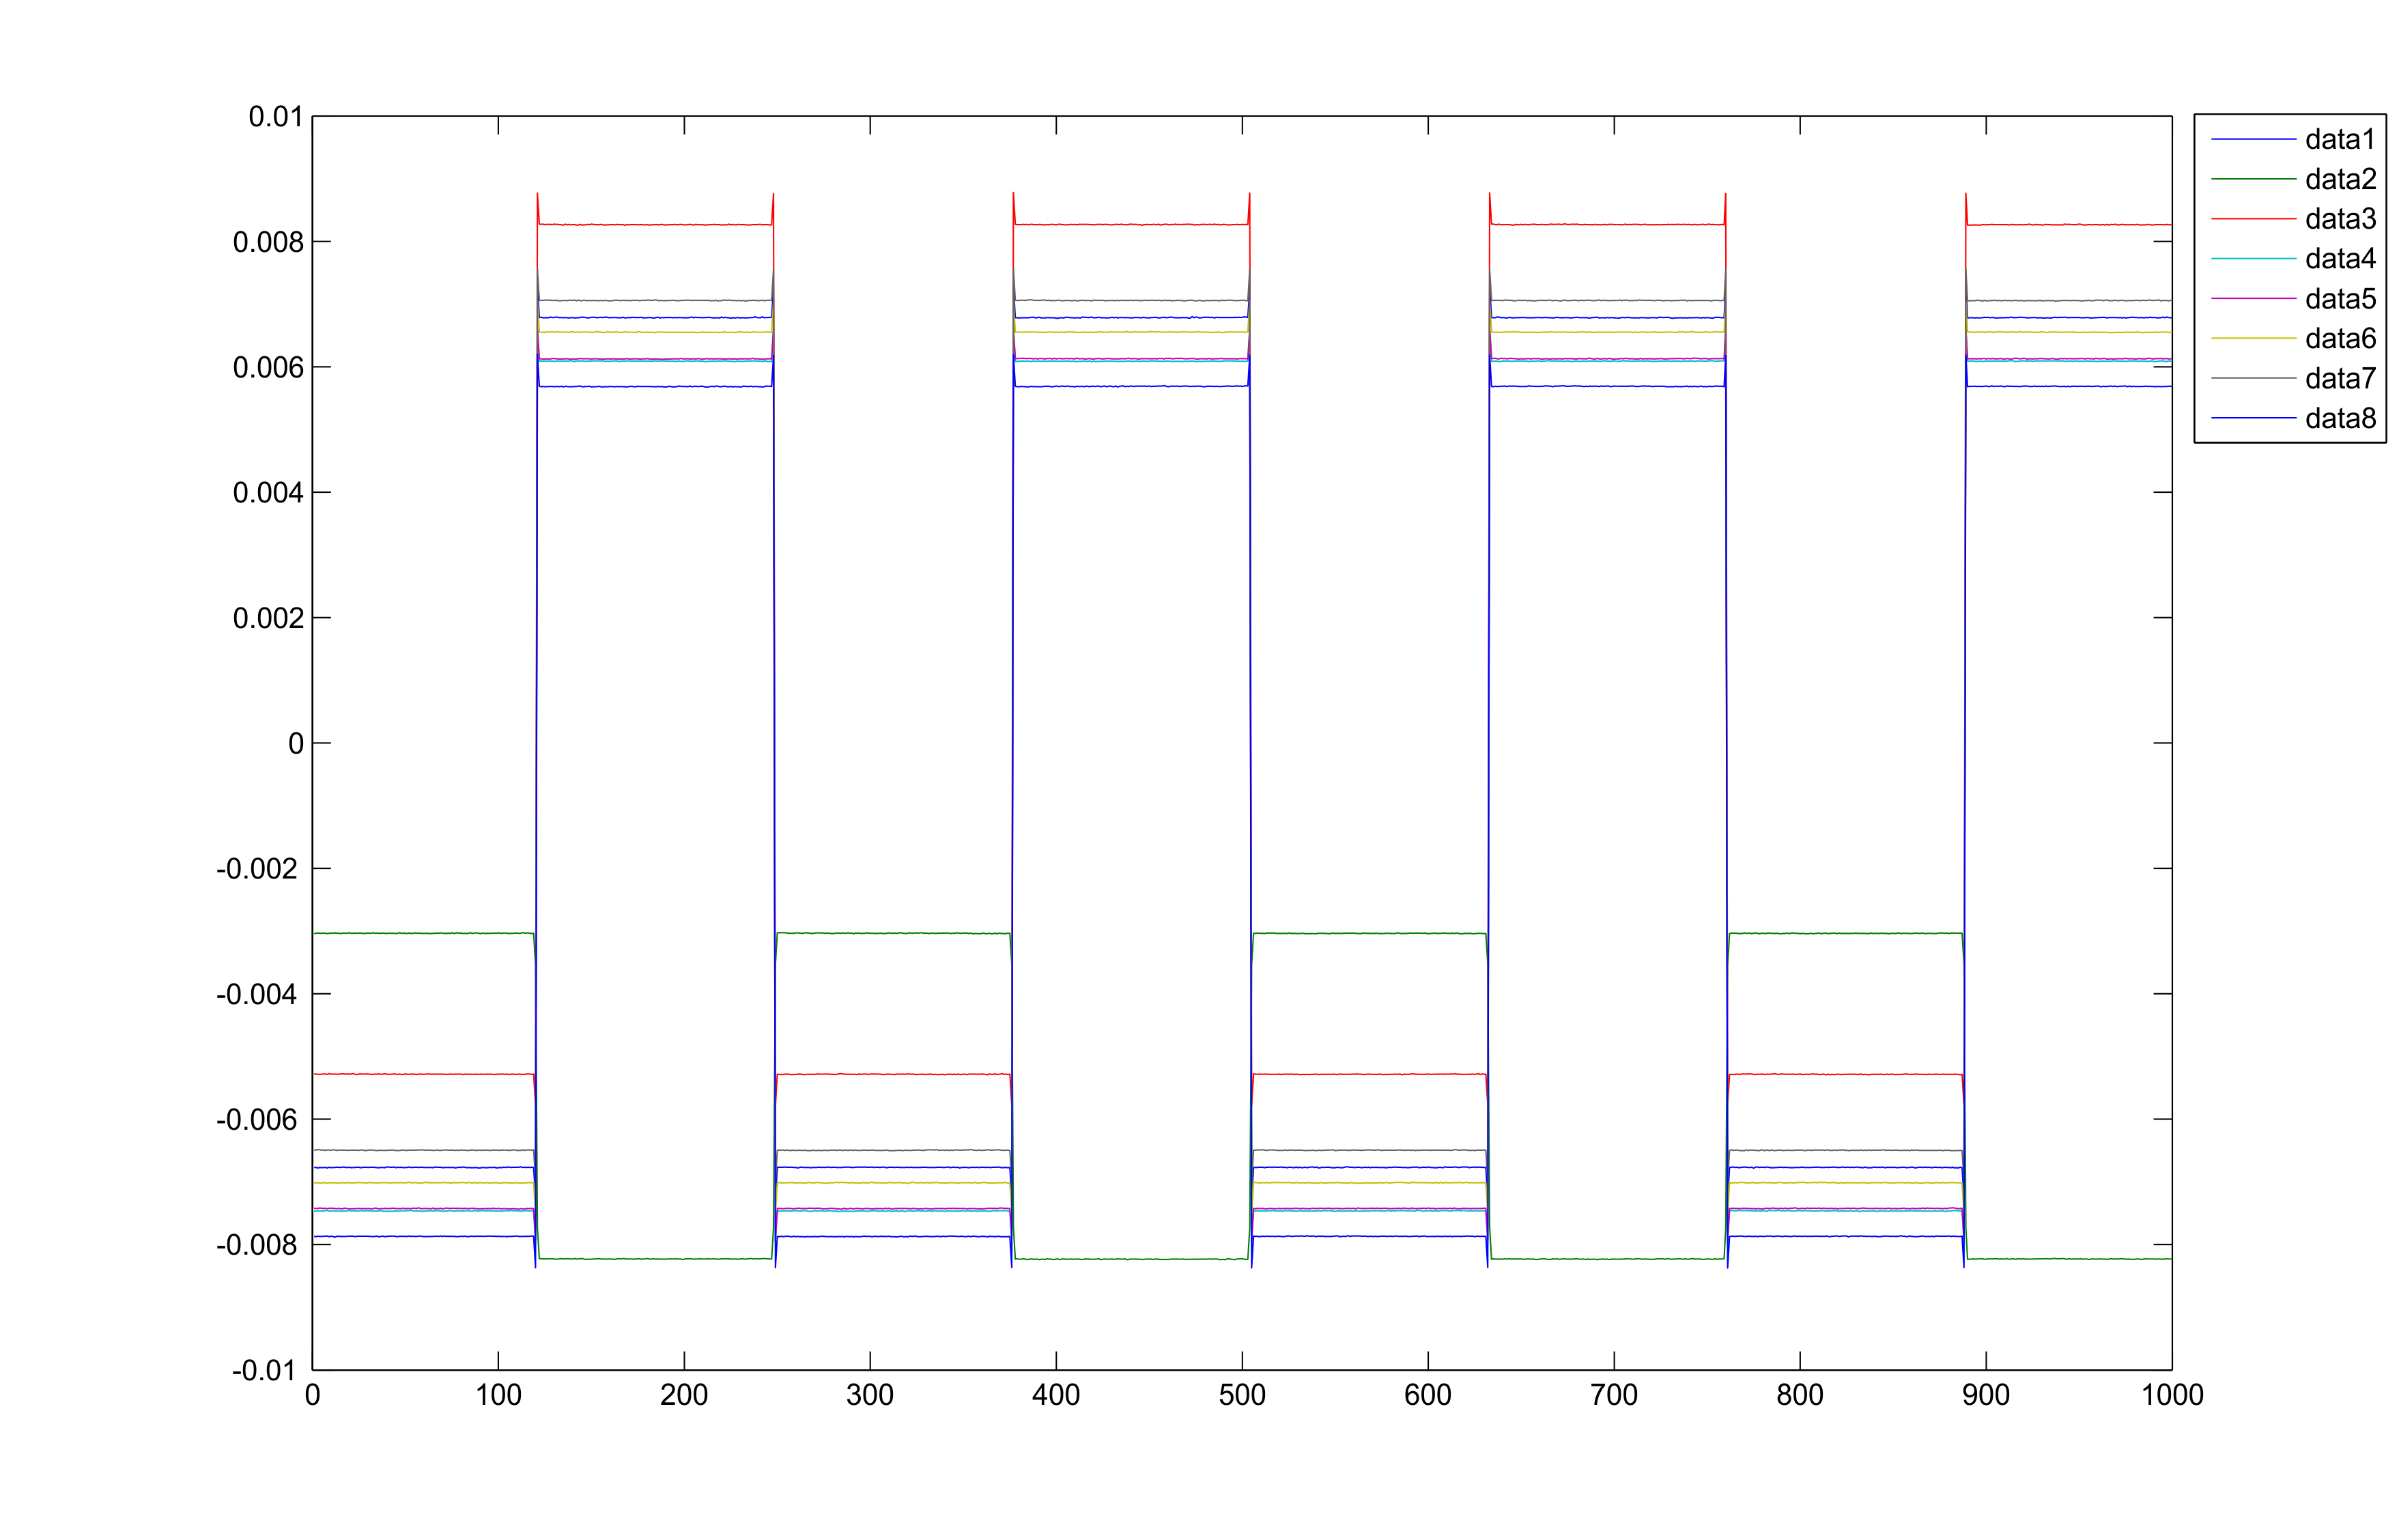Select the gray line sample beside data7

2253,378
